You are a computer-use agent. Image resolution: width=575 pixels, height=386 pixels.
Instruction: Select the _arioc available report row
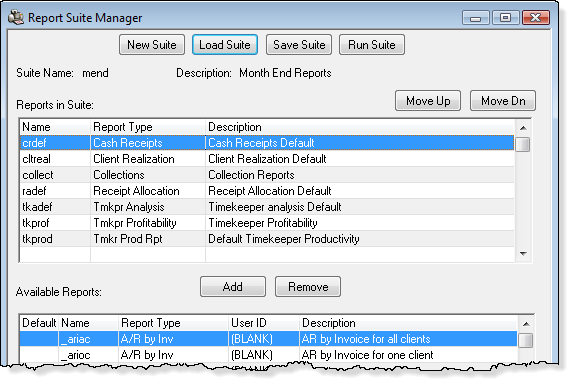pos(268,355)
